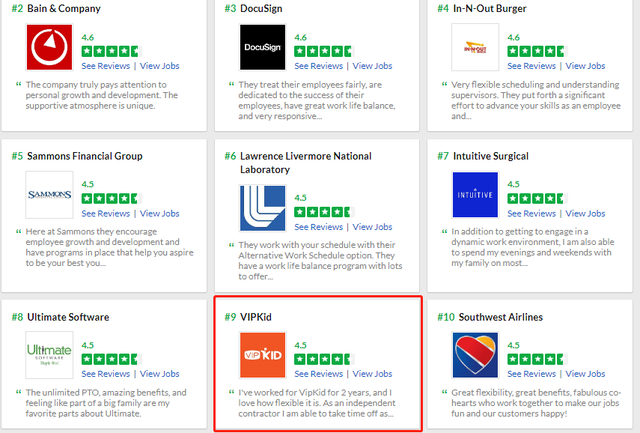Click the Sammons Financial Group heading

(x=84, y=156)
